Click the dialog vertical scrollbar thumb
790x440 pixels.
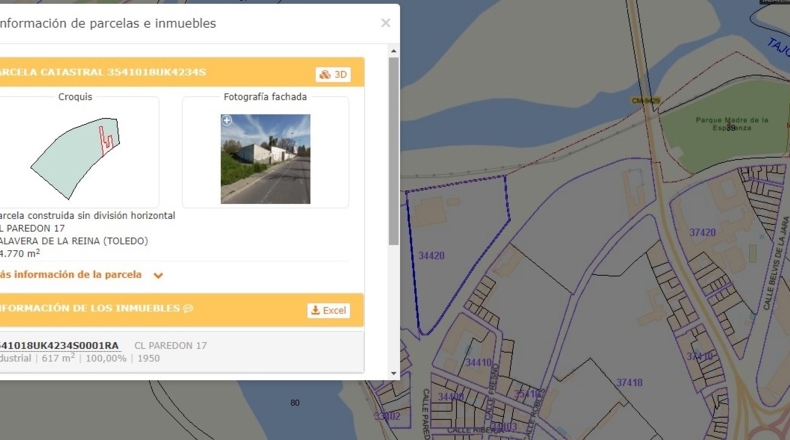(393, 151)
